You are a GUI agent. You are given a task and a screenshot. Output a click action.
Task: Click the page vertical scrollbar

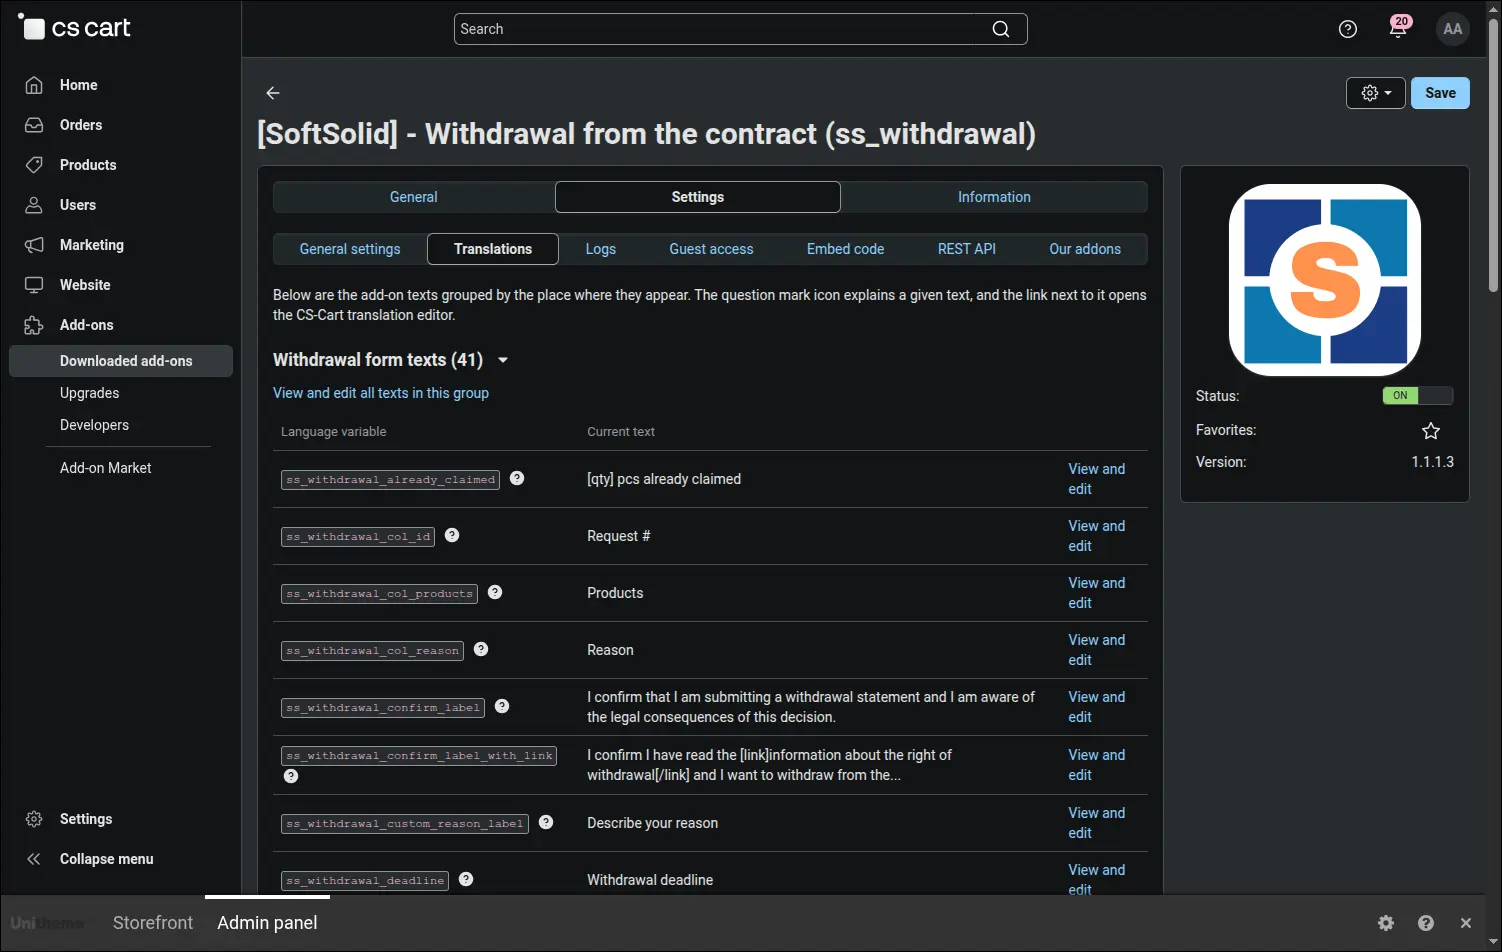click(x=1493, y=155)
